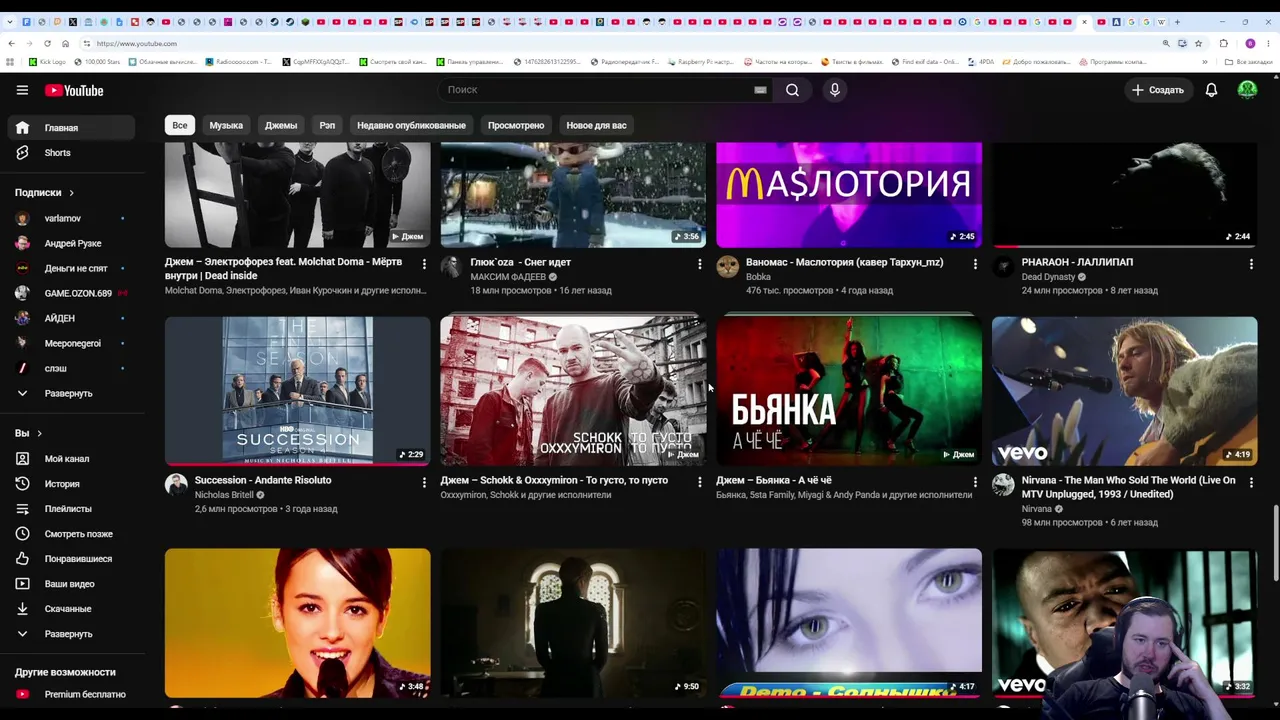Open options menu for Schokk & Oxxxymiron mix
Image resolution: width=1280 pixels, height=720 pixels.
[x=699, y=482]
